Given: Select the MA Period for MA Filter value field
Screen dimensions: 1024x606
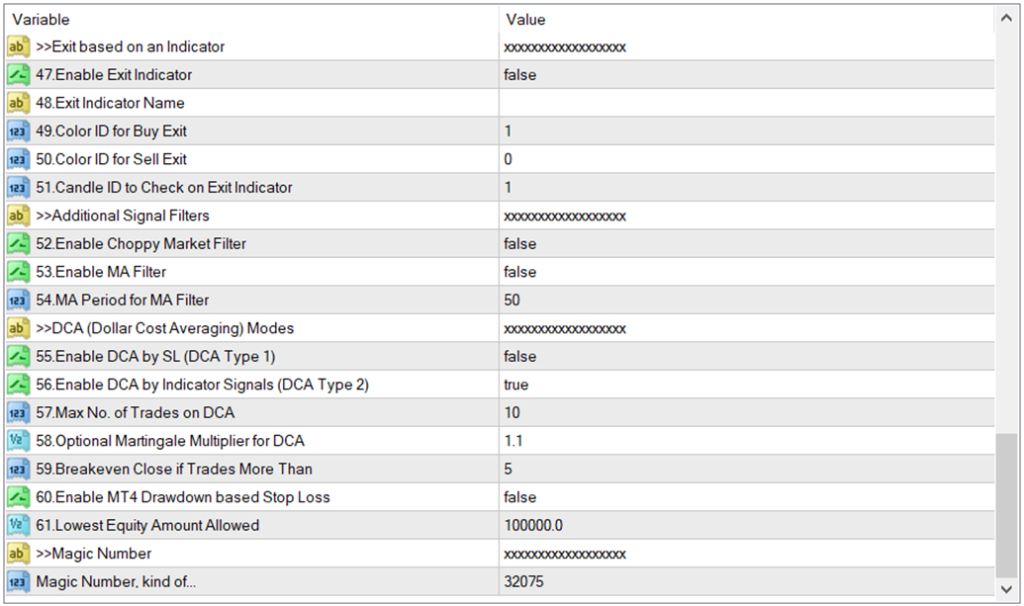Looking at the screenshot, I should [x=745, y=300].
